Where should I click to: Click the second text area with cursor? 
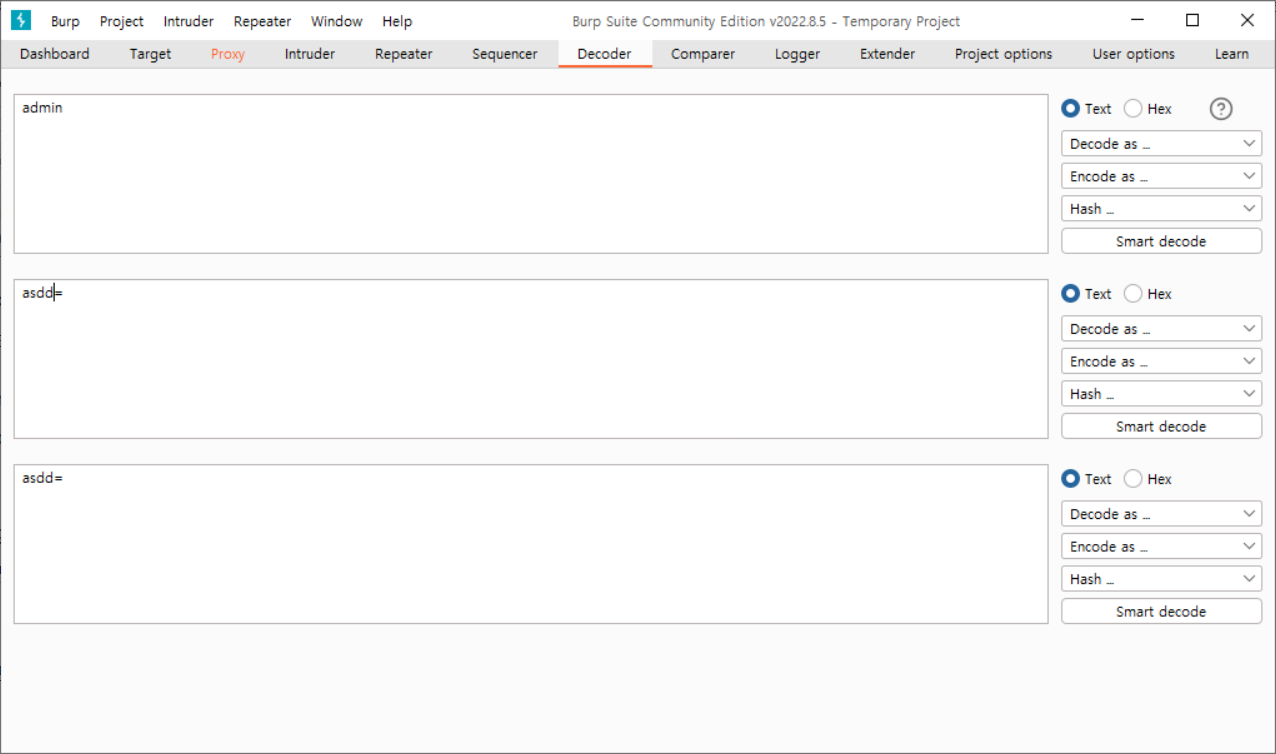click(531, 359)
